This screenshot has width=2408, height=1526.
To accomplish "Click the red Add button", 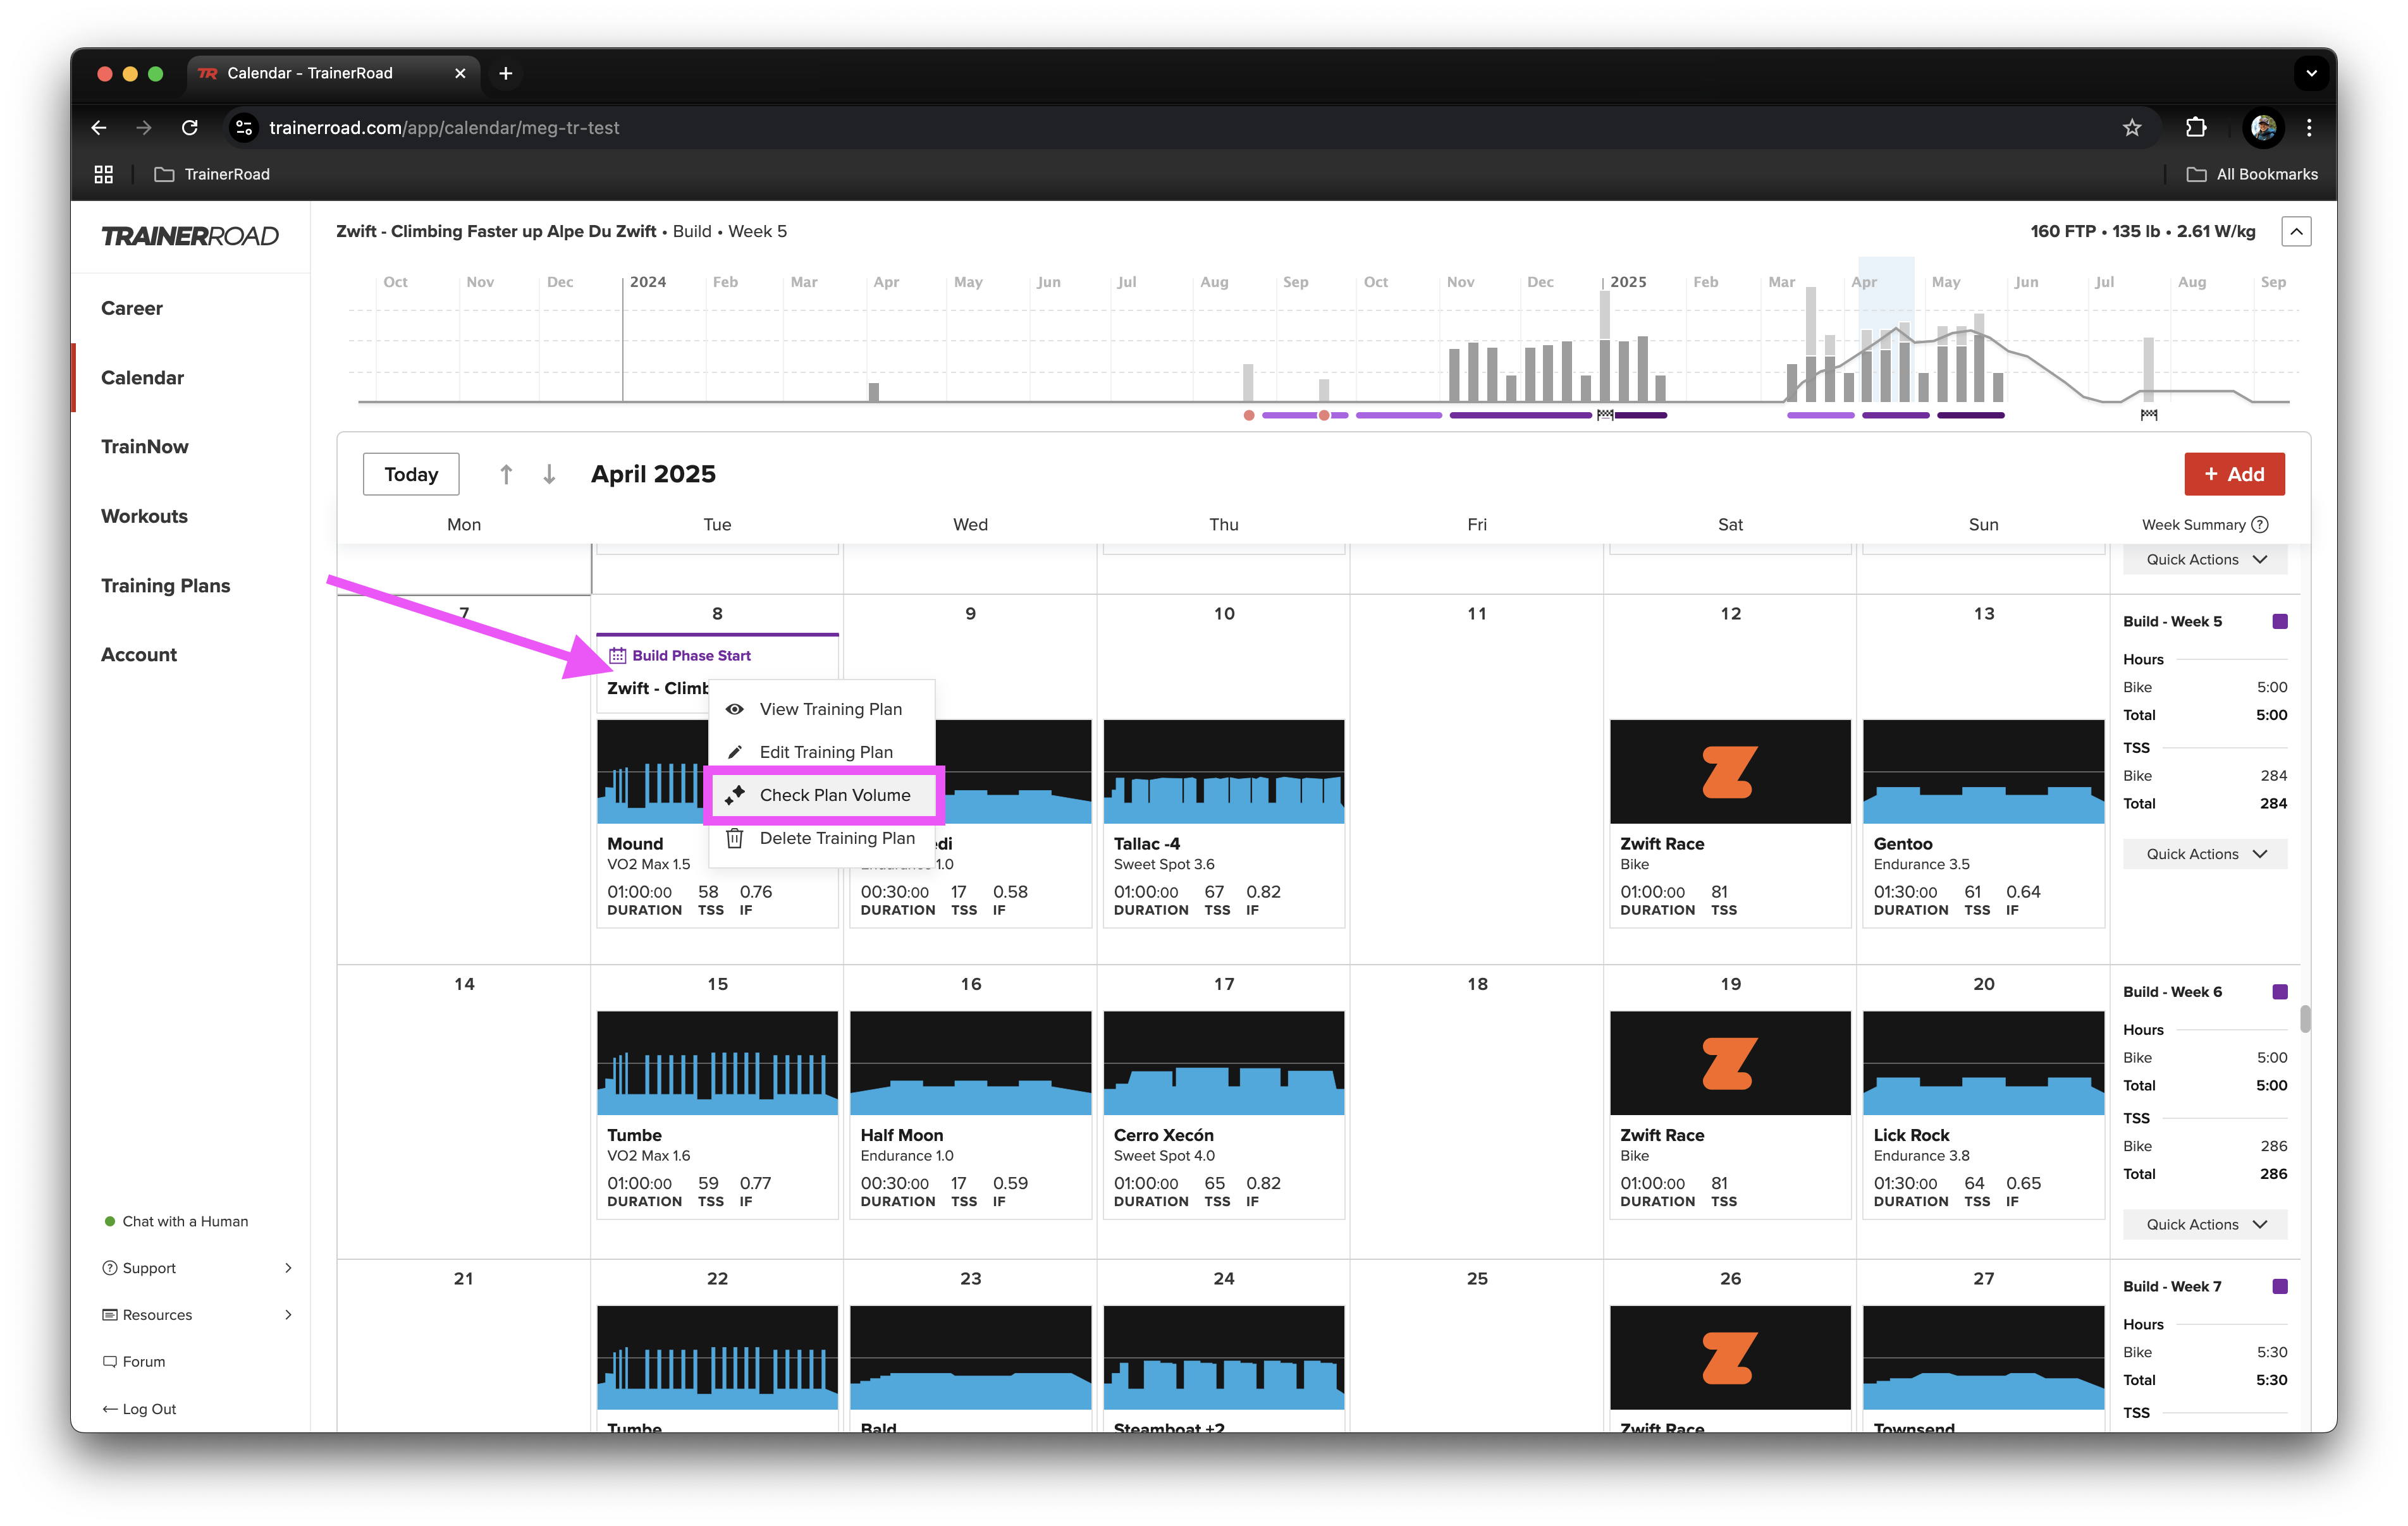I will pos(2234,474).
